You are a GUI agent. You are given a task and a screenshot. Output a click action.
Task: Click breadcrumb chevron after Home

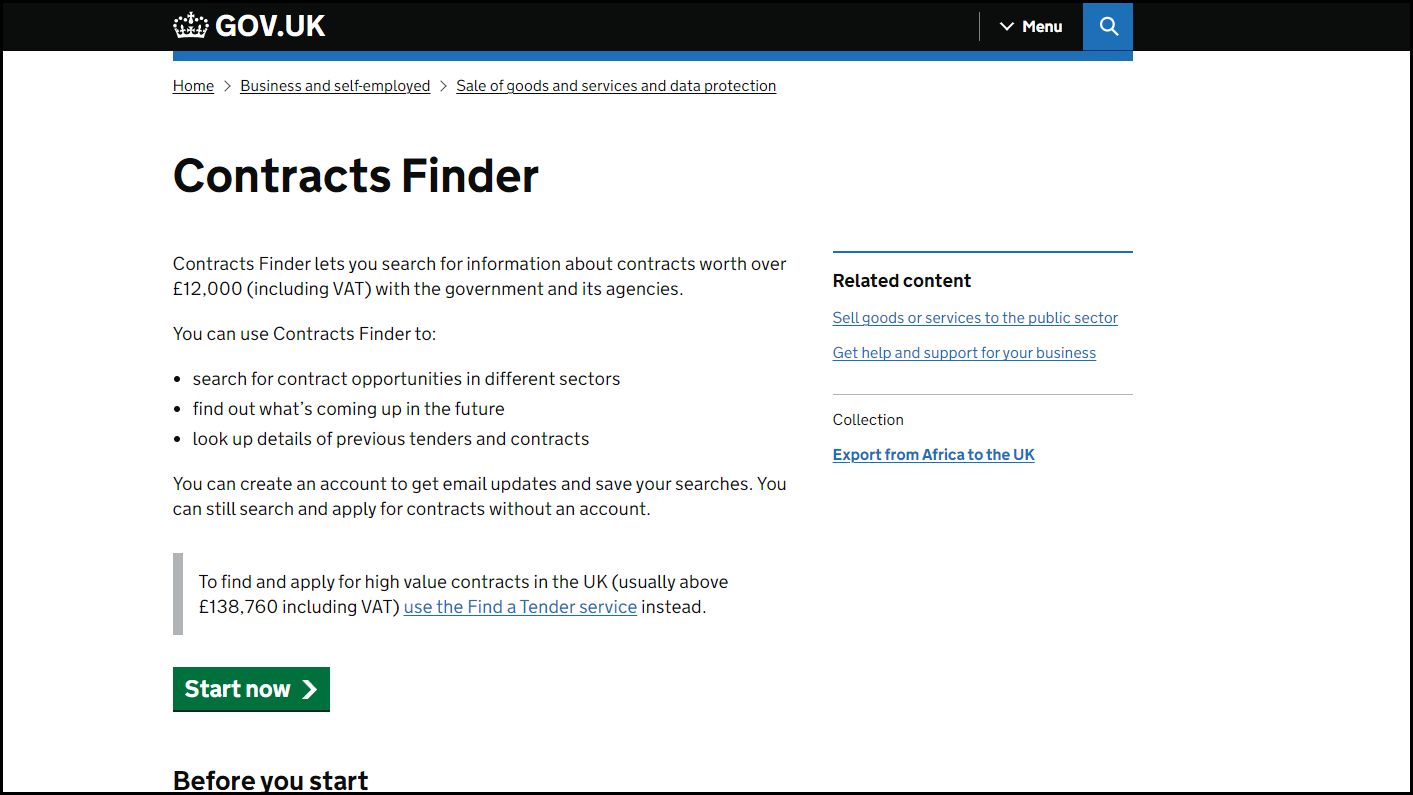pos(227,86)
